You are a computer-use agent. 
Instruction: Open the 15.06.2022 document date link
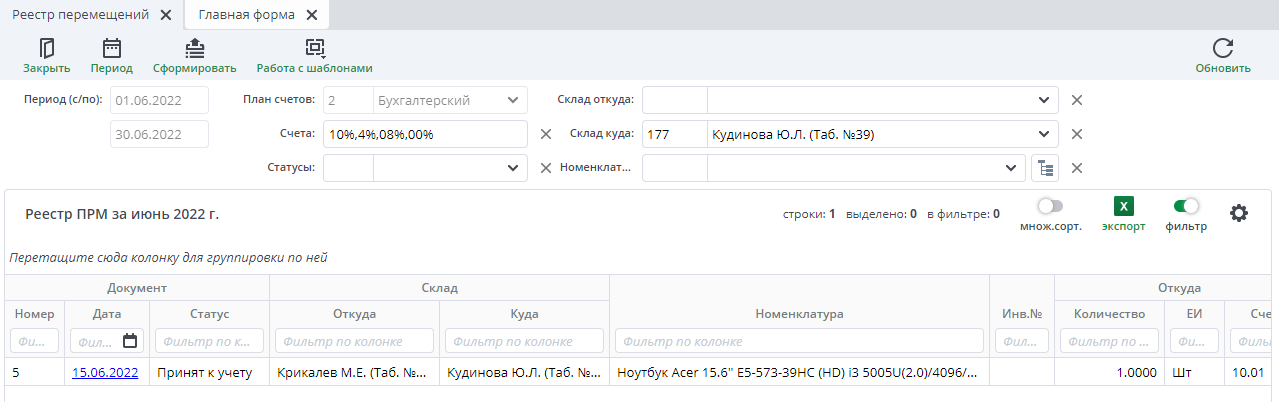point(105,373)
